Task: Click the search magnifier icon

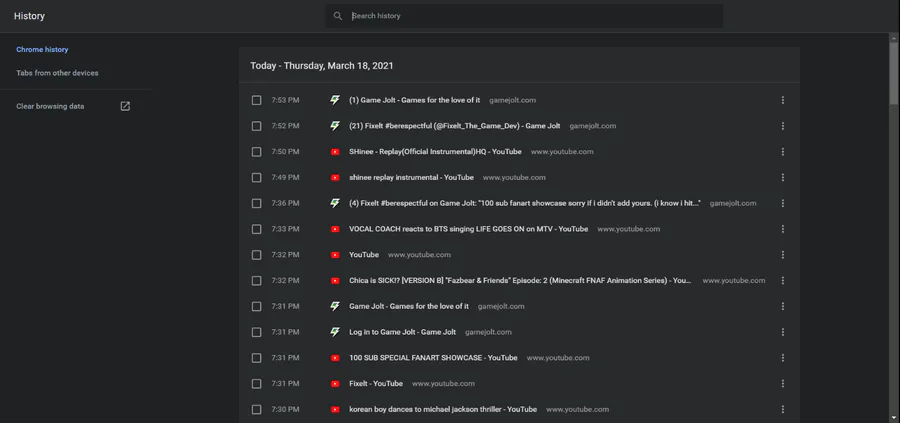Action: tap(338, 16)
